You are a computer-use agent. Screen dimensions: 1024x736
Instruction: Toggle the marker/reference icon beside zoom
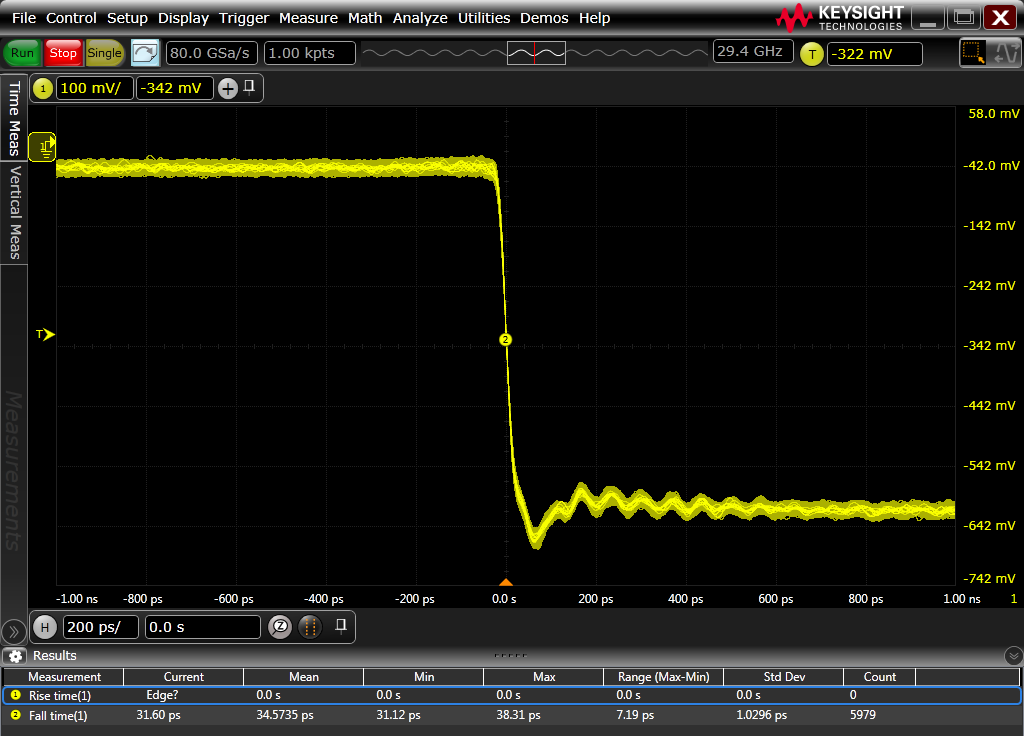coord(311,627)
